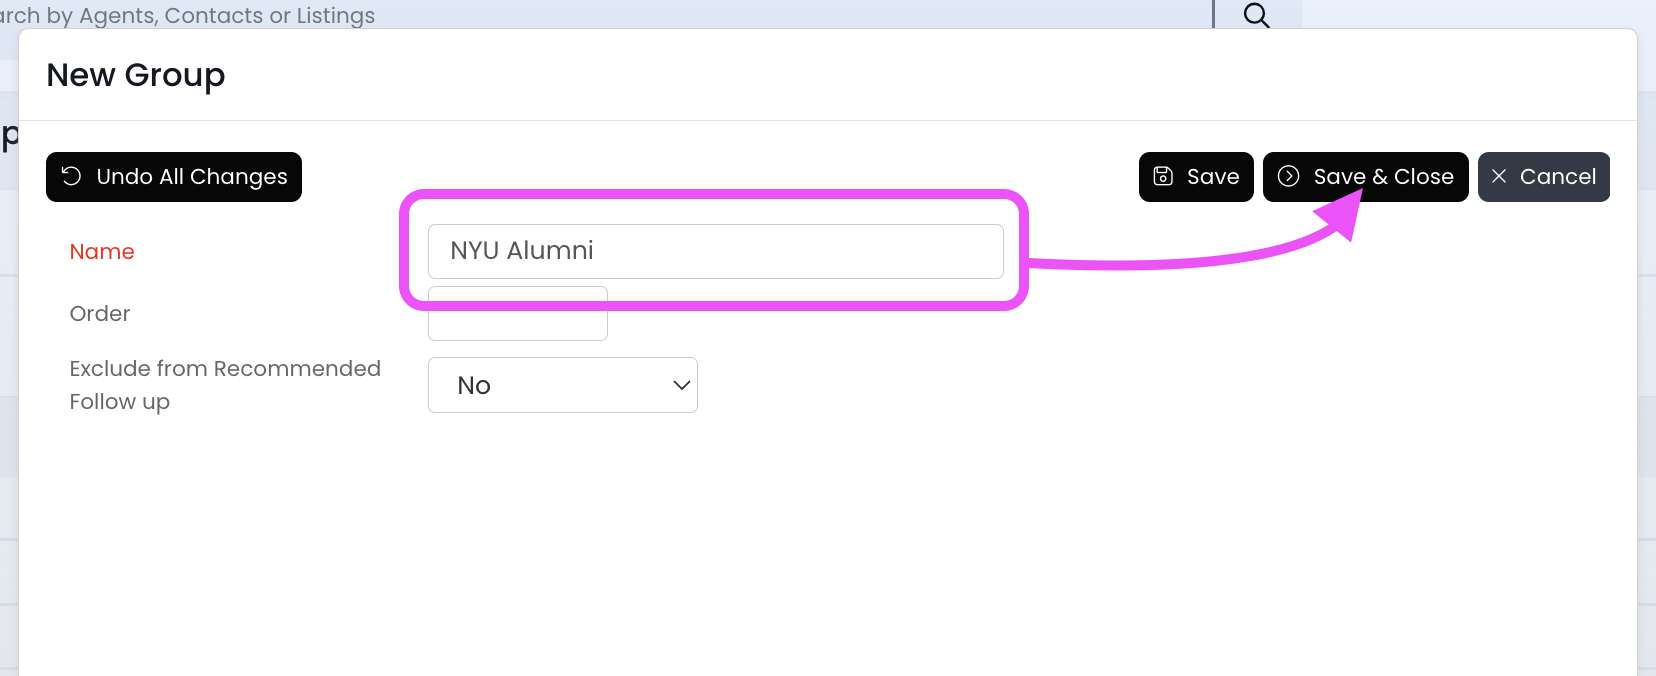The image size is (1656, 676).
Task: Focus the Agents, Contacts or Listings search box
Action: click(x=600, y=15)
